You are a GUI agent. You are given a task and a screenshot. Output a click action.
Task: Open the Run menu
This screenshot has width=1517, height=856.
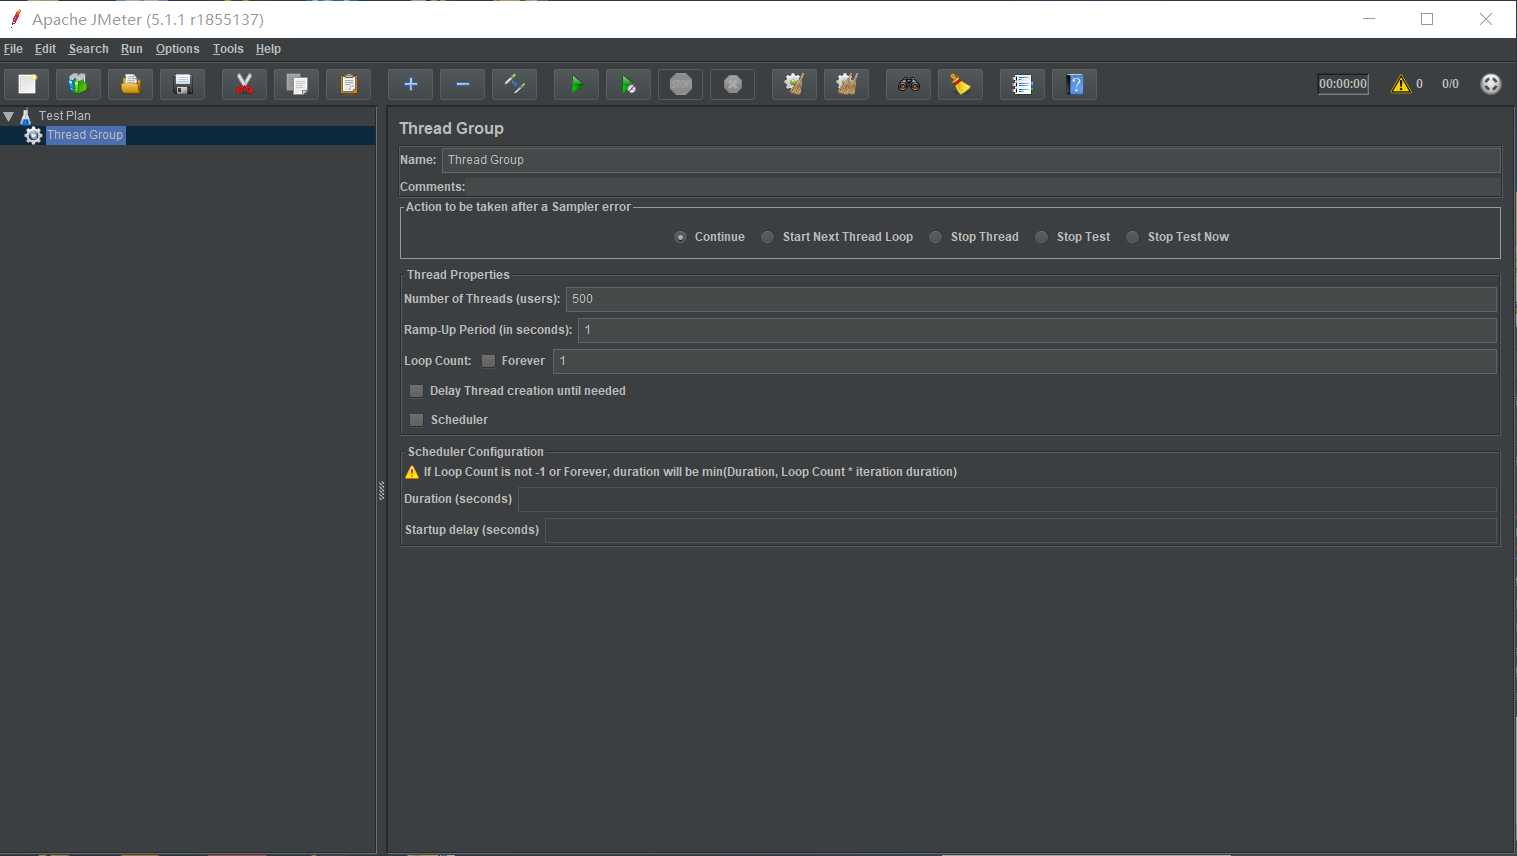[132, 49]
